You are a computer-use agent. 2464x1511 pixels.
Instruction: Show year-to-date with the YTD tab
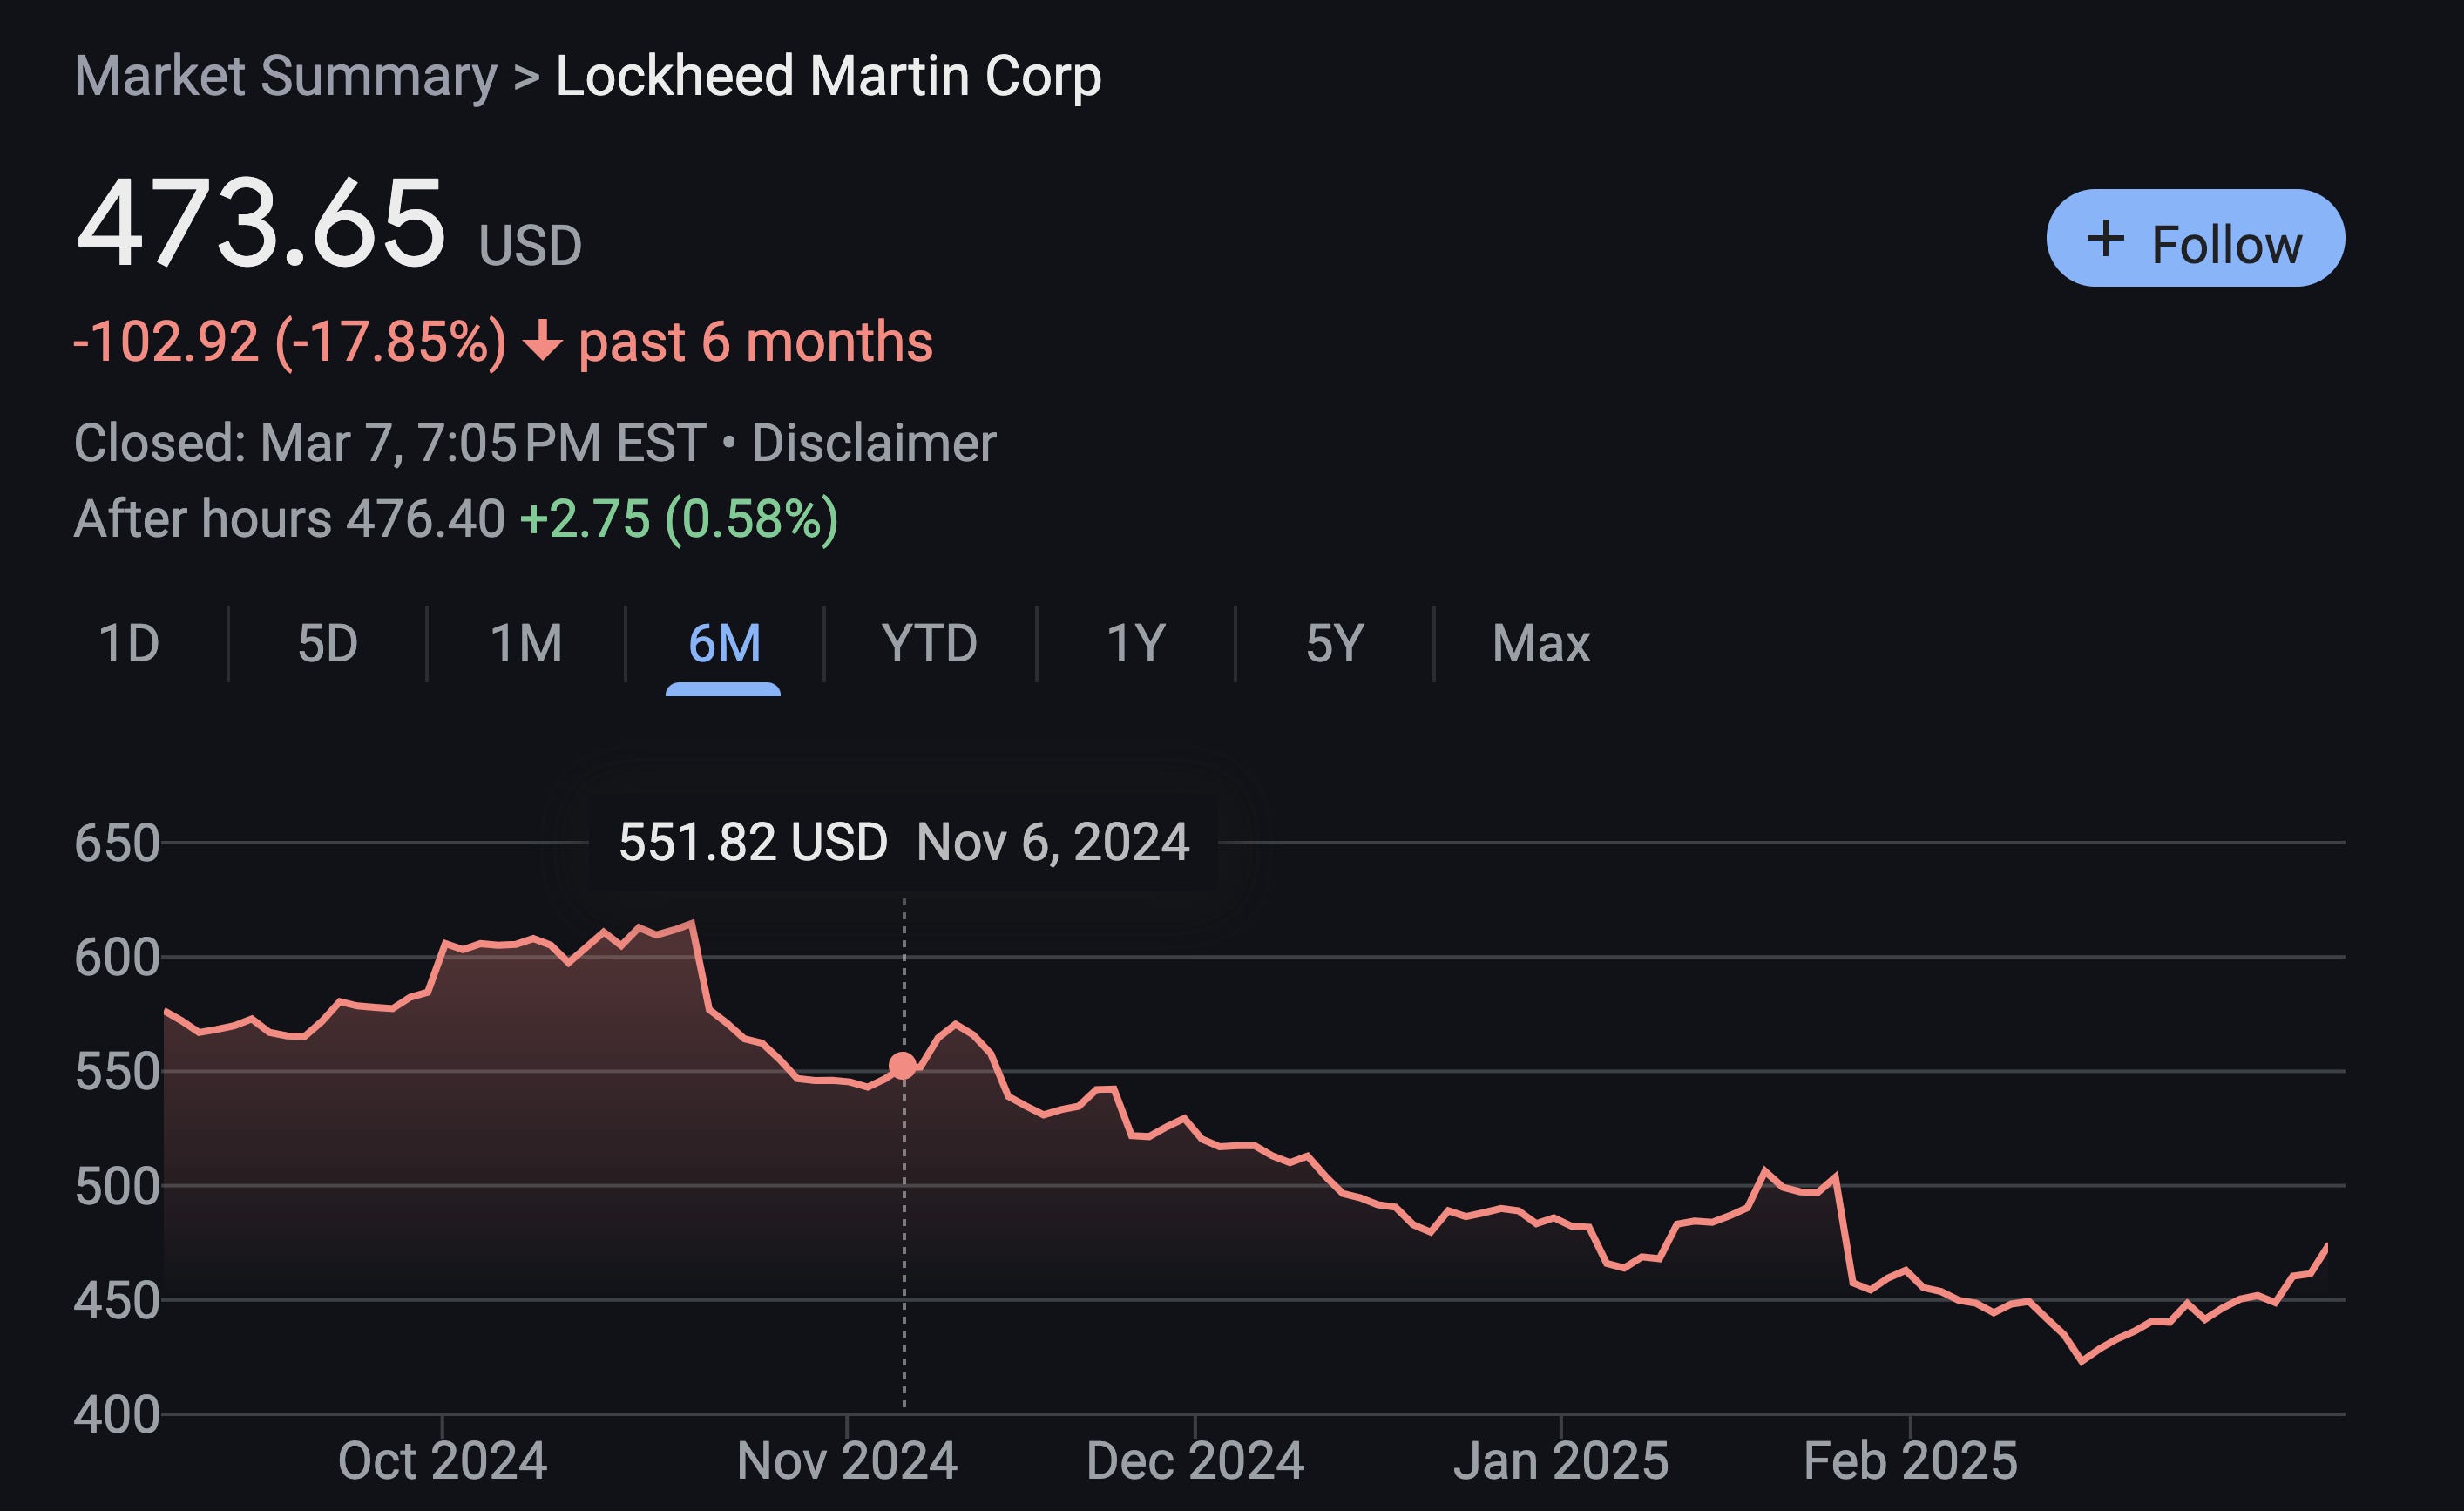(x=929, y=643)
